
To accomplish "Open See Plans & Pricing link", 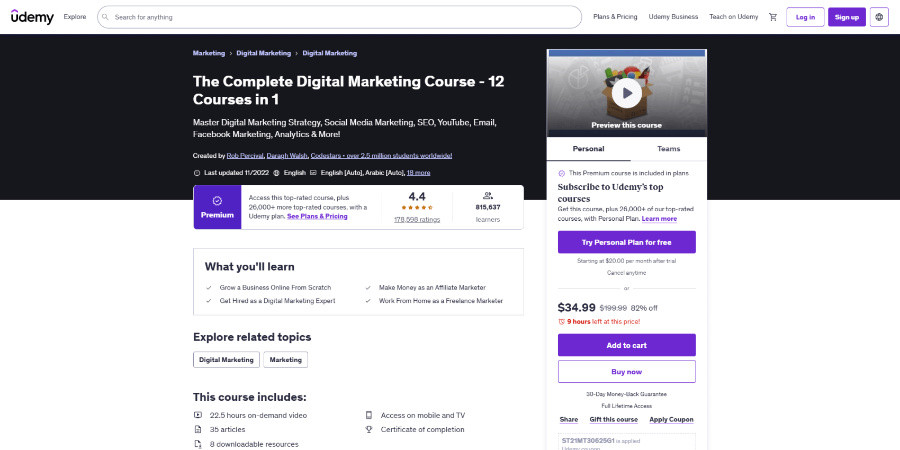I will coord(317,216).
